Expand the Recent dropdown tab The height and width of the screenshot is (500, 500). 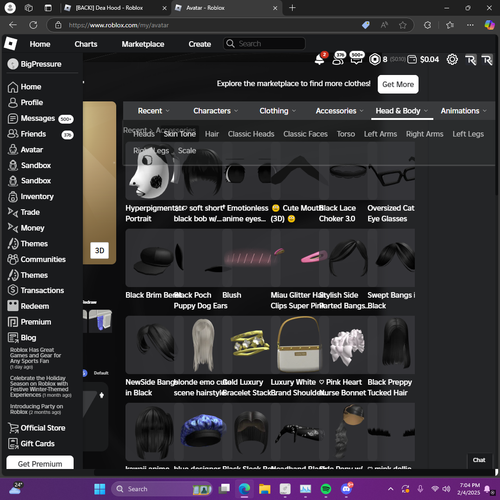click(153, 111)
